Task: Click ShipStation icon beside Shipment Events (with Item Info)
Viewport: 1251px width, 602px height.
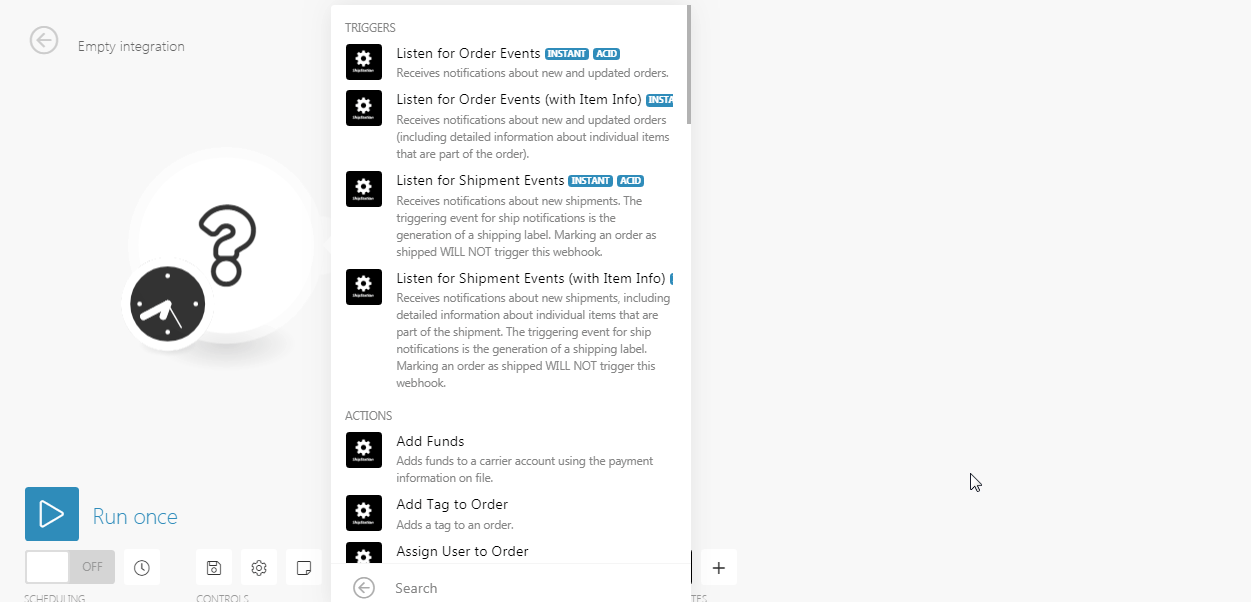Action: [x=364, y=287]
